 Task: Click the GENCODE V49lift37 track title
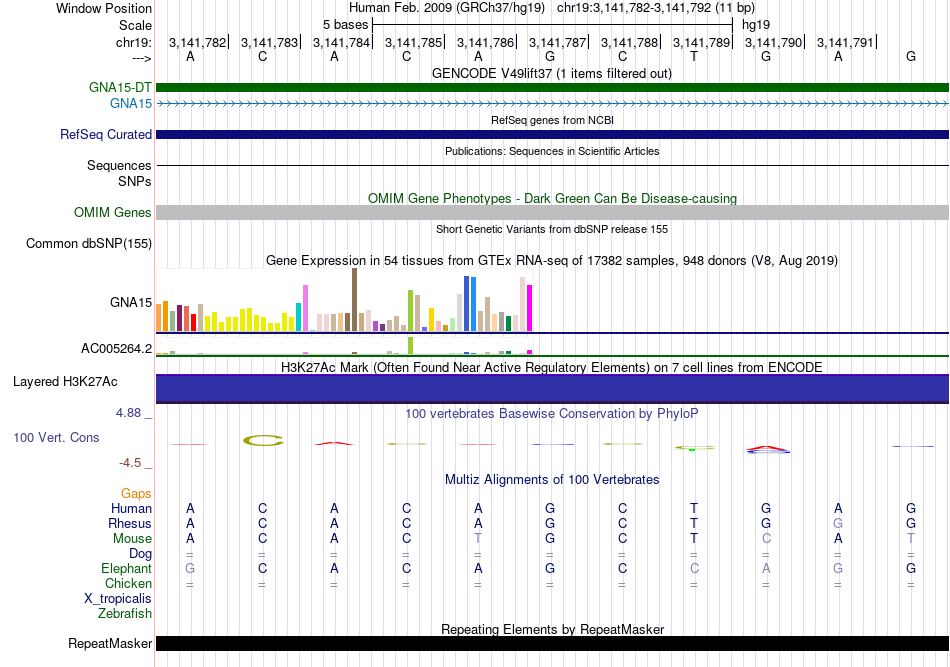pyautogui.click(x=552, y=74)
